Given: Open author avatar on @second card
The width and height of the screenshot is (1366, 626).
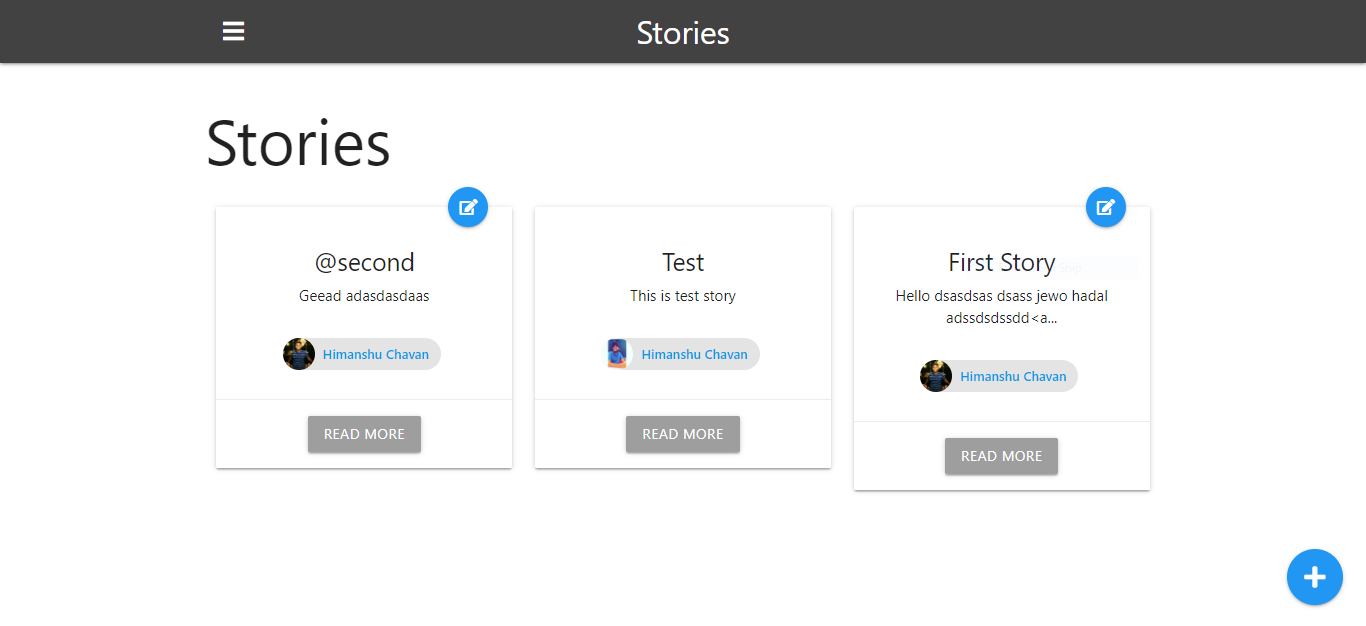Looking at the screenshot, I should pos(299,354).
